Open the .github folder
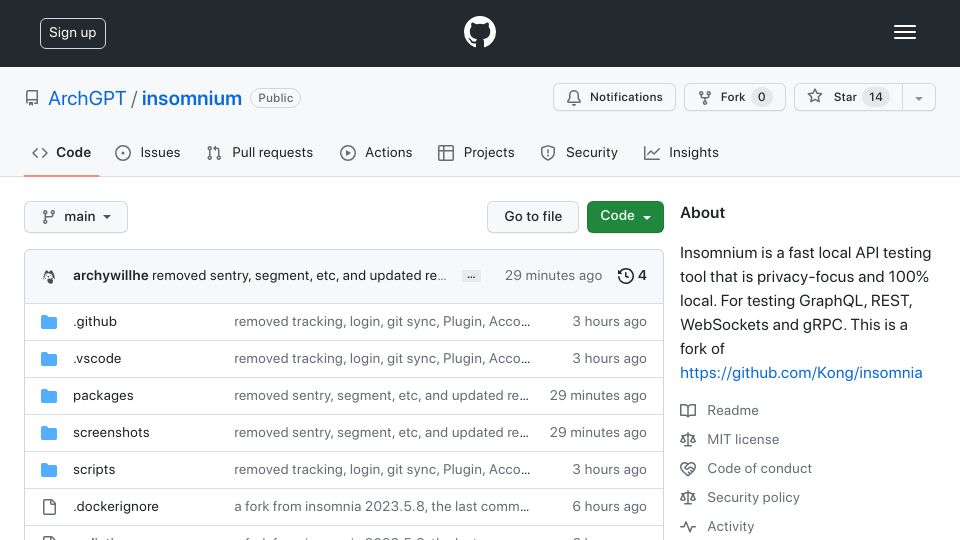This screenshot has width=960, height=540. point(95,321)
